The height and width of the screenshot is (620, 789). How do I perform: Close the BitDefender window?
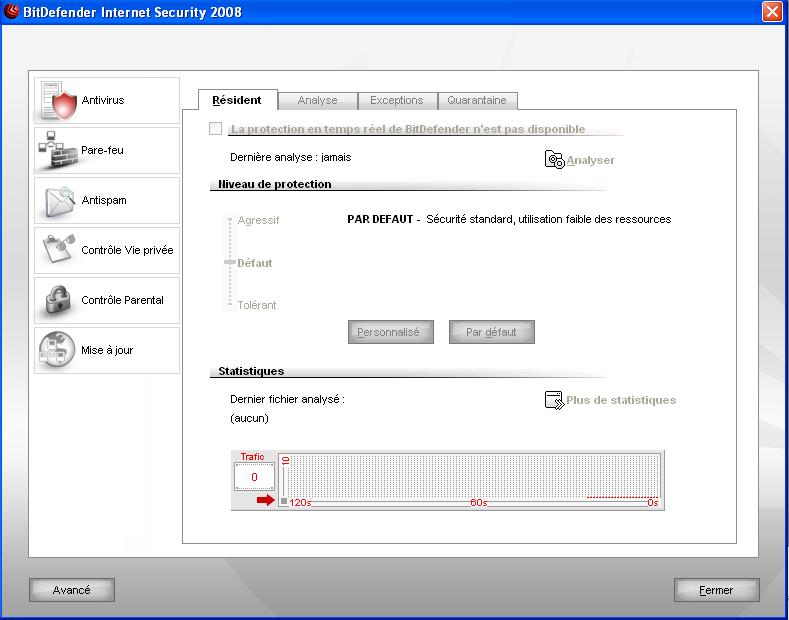[x=772, y=11]
